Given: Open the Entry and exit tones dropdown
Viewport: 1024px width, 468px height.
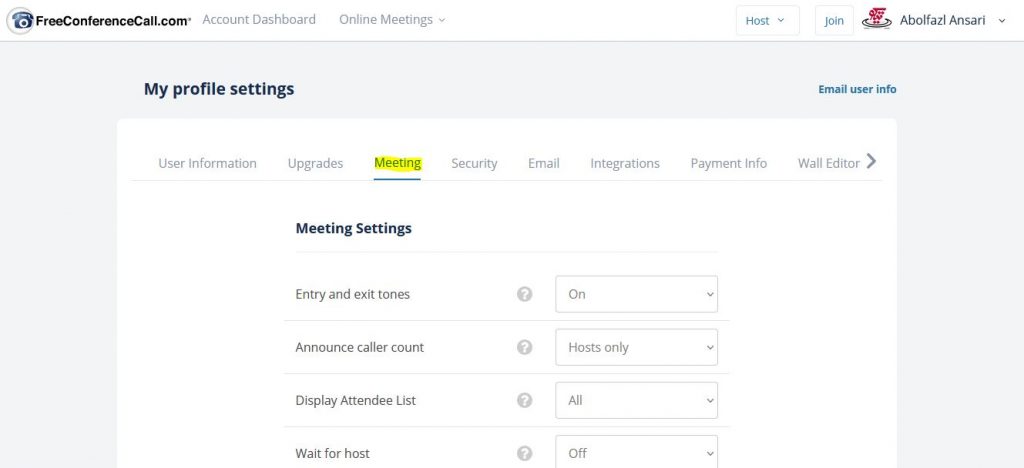Looking at the screenshot, I should (636, 294).
